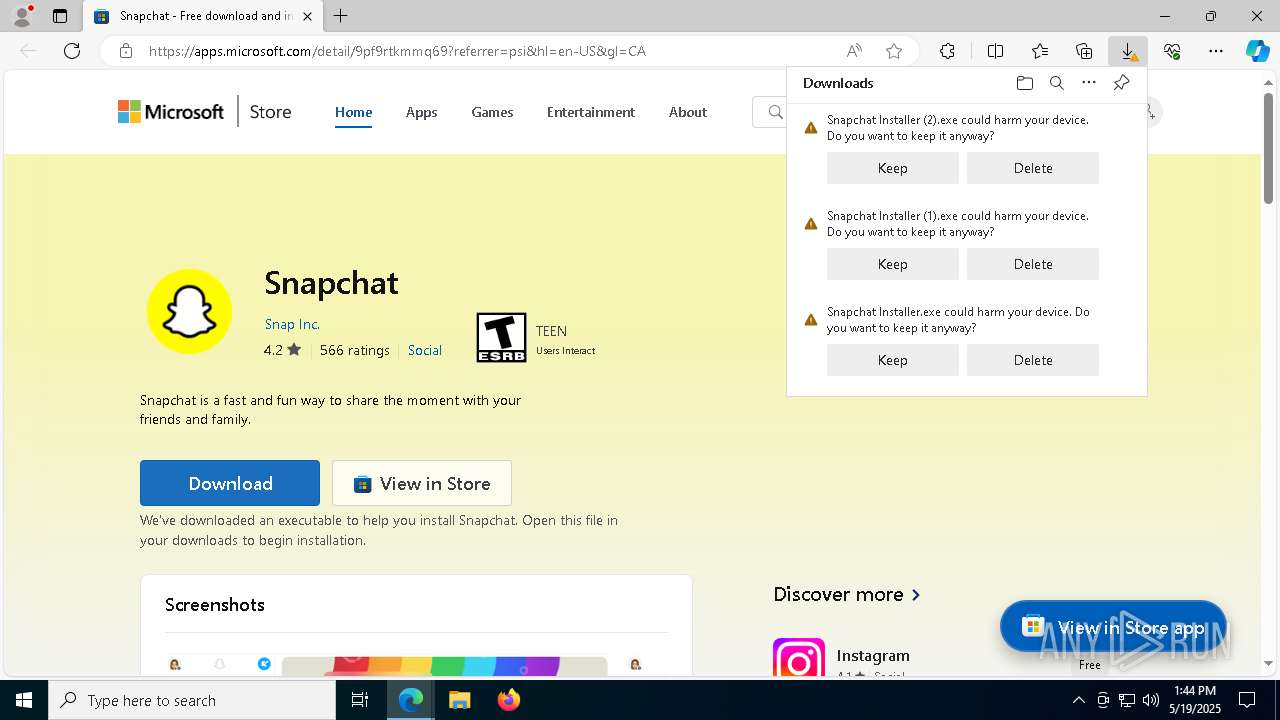Open the Home tab in Store

point(353,112)
